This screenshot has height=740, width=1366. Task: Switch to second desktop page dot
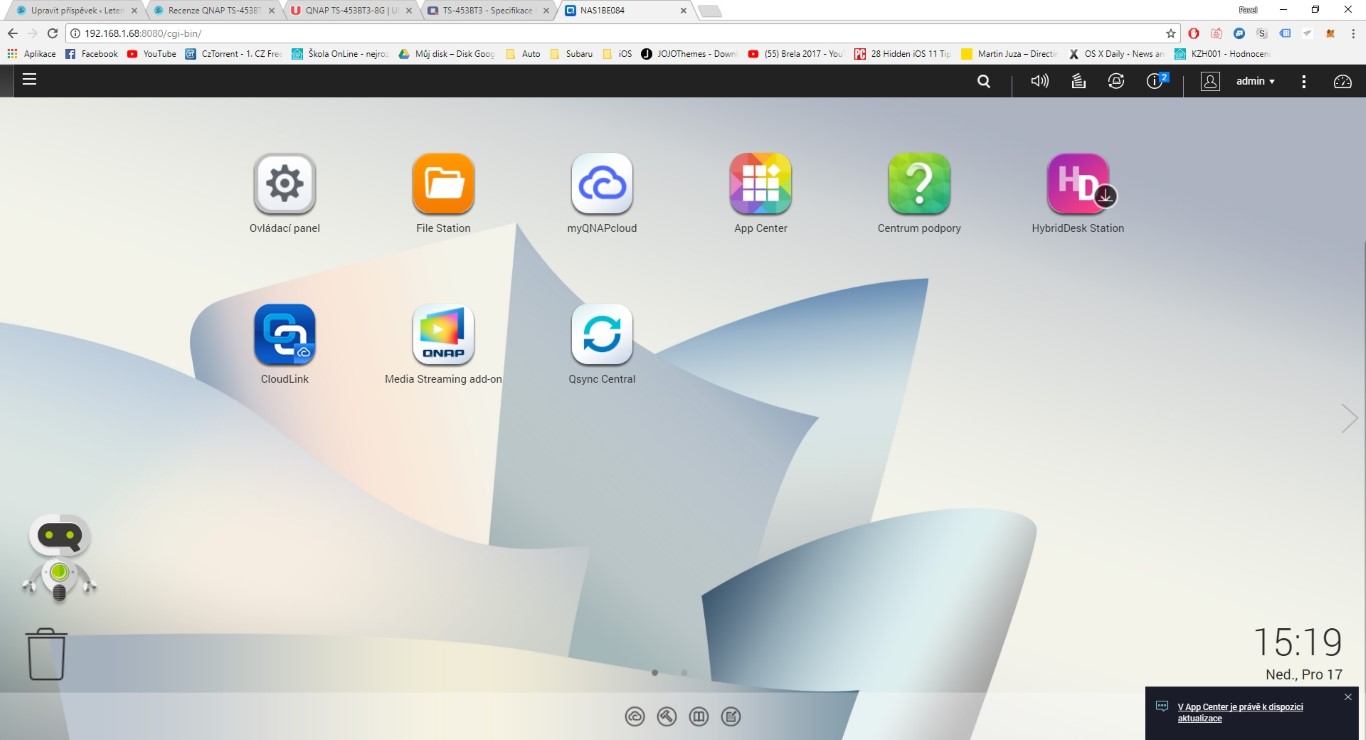pyautogui.click(x=684, y=673)
